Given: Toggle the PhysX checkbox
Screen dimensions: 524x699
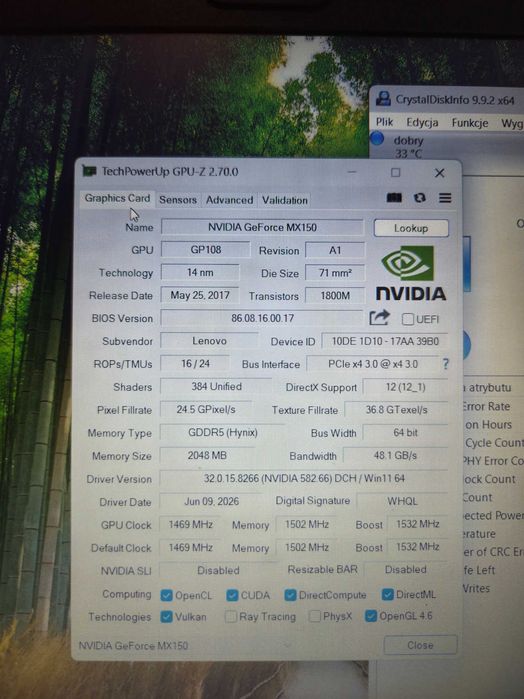Looking at the screenshot, I should (314, 616).
